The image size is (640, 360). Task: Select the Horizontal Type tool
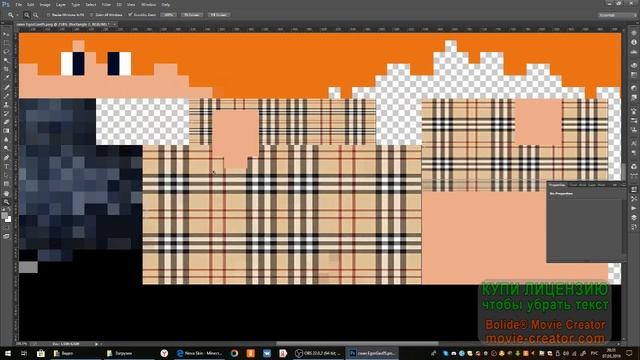coord(6,167)
